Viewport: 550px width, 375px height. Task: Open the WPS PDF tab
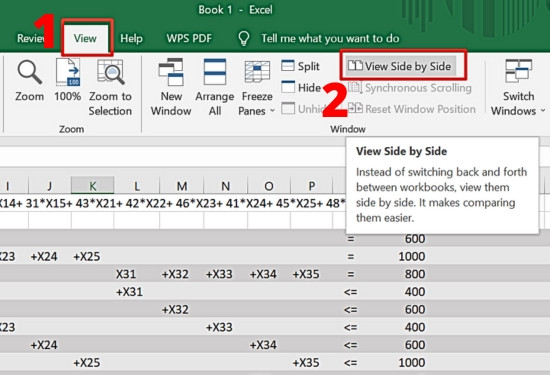[189, 38]
